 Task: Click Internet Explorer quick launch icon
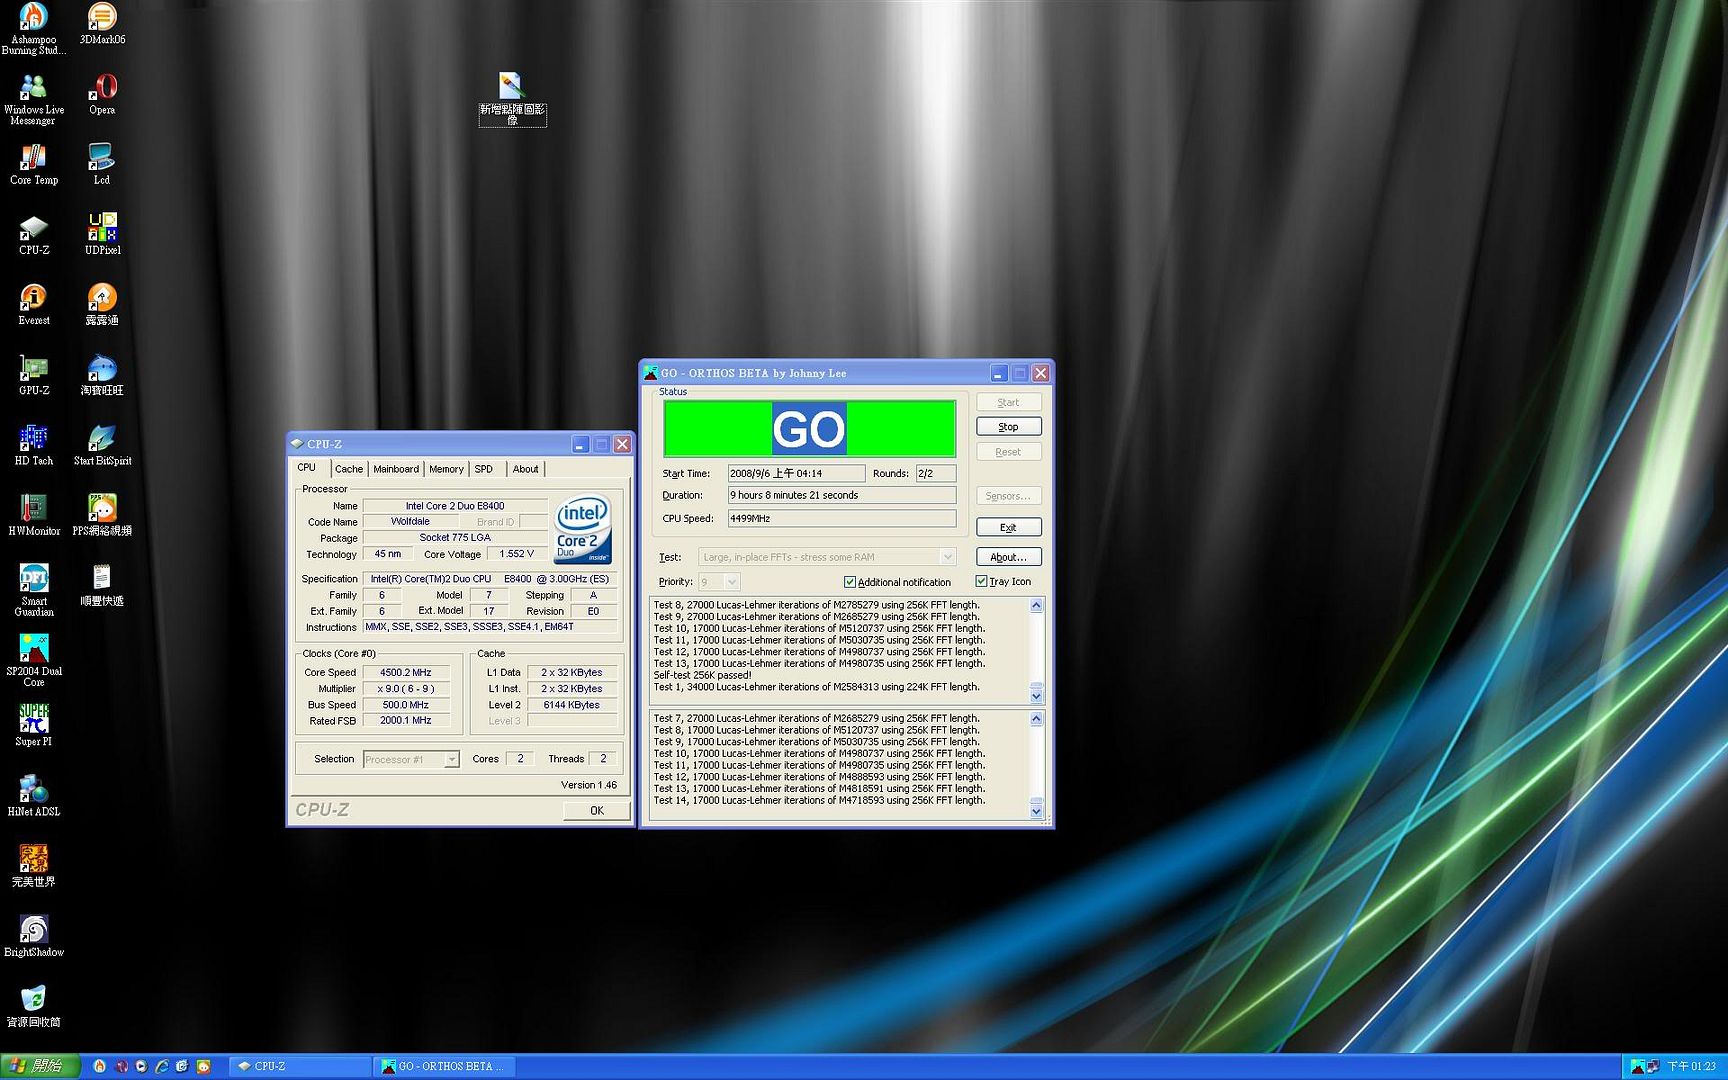tap(161, 1067)
